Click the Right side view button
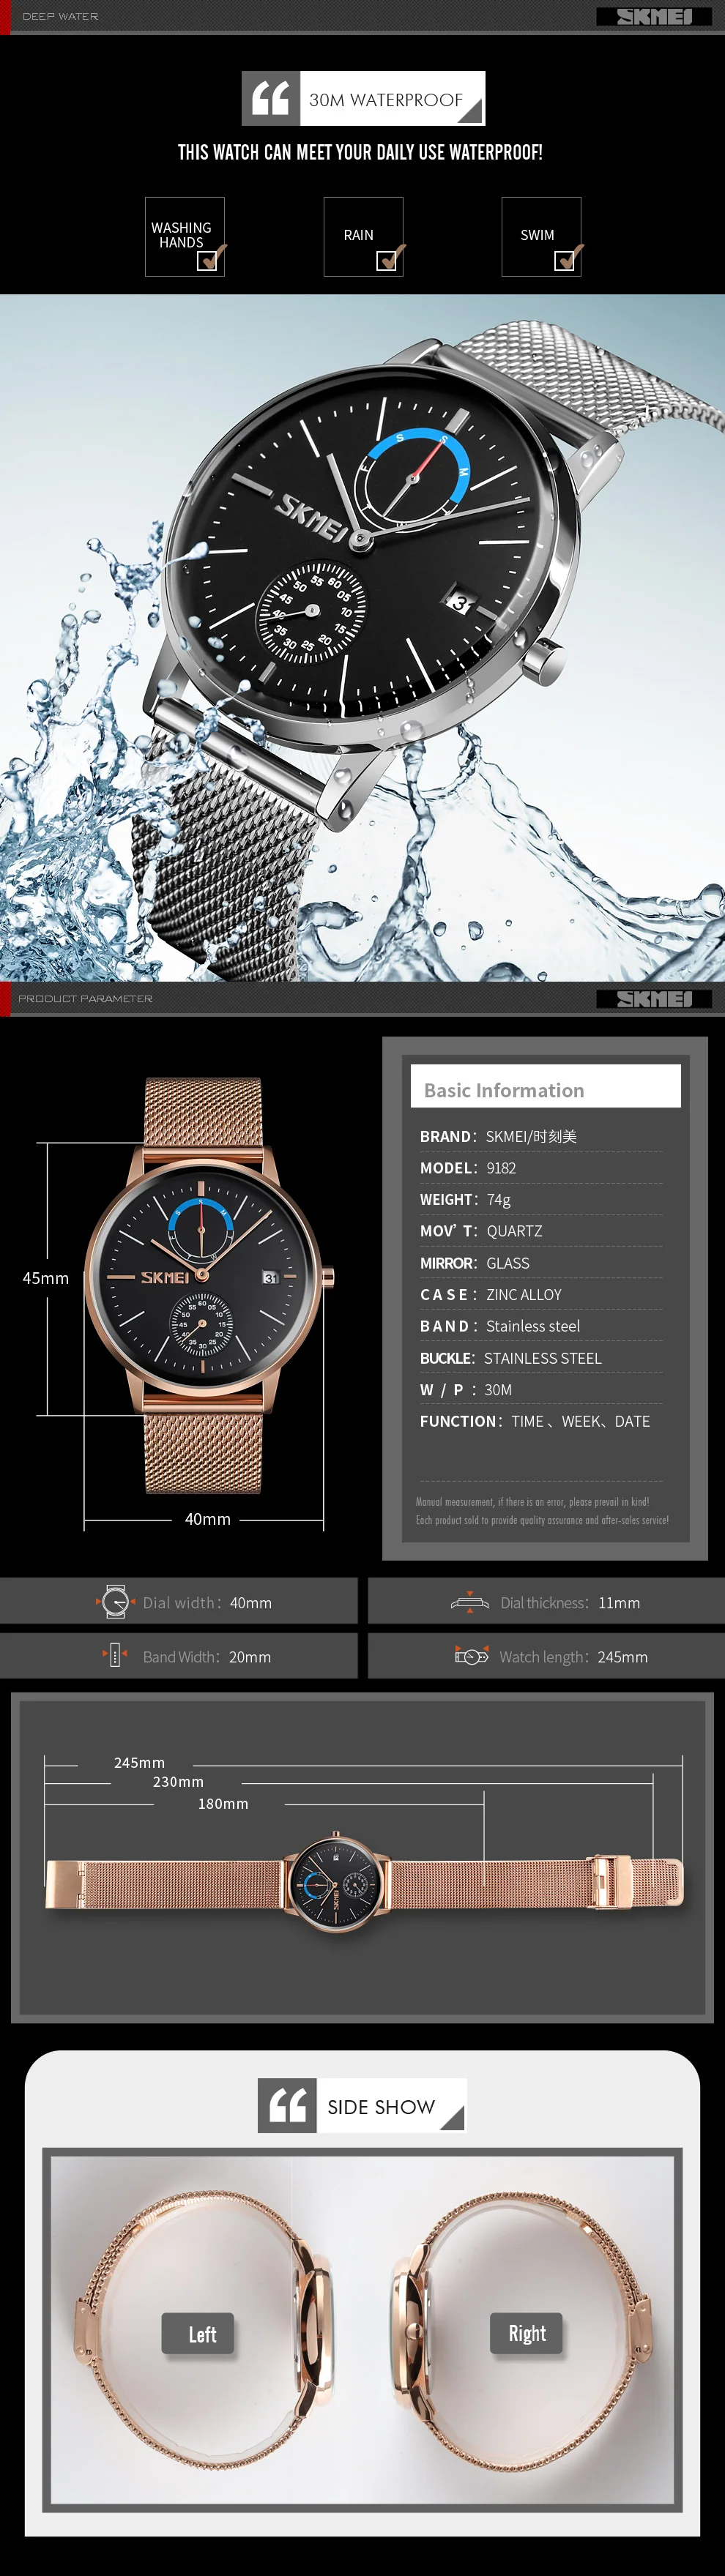Screen dimensions: 725x2576 (x=527, y=2333)
